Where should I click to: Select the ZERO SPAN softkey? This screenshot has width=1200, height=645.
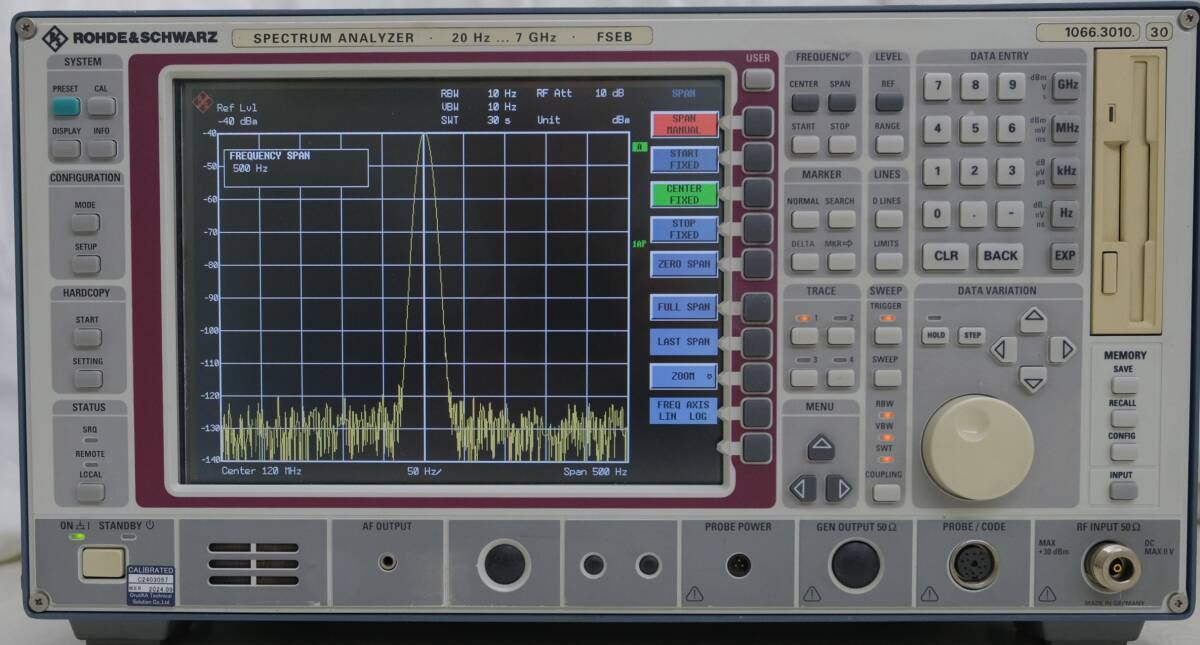tap(684, 264)
